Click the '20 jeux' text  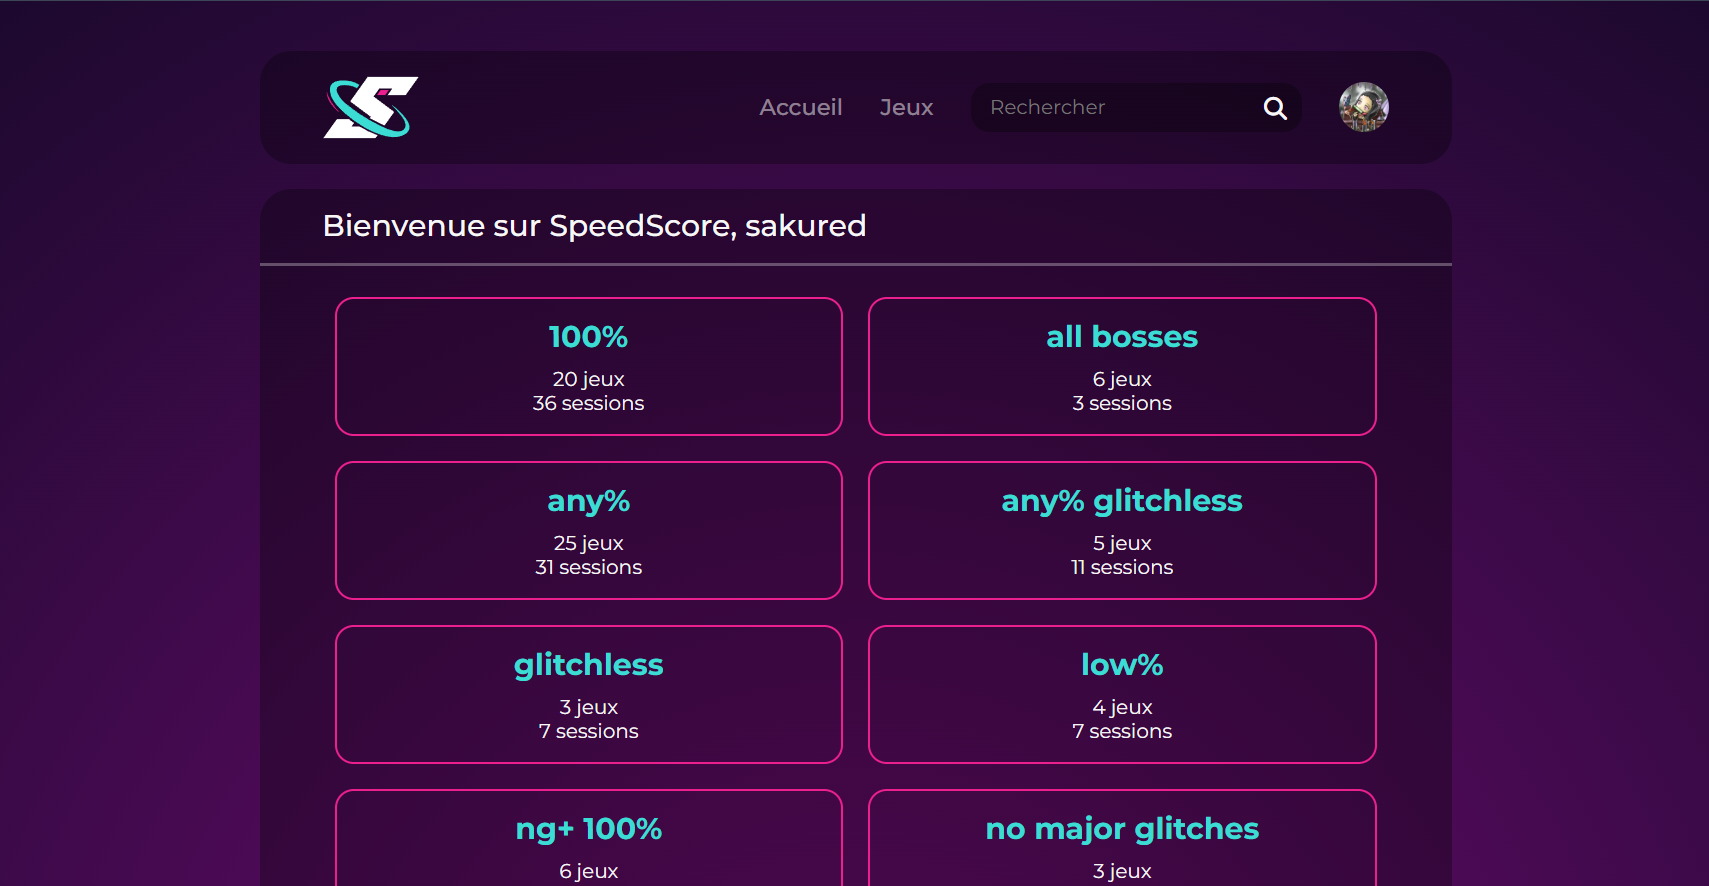point(588,379)
